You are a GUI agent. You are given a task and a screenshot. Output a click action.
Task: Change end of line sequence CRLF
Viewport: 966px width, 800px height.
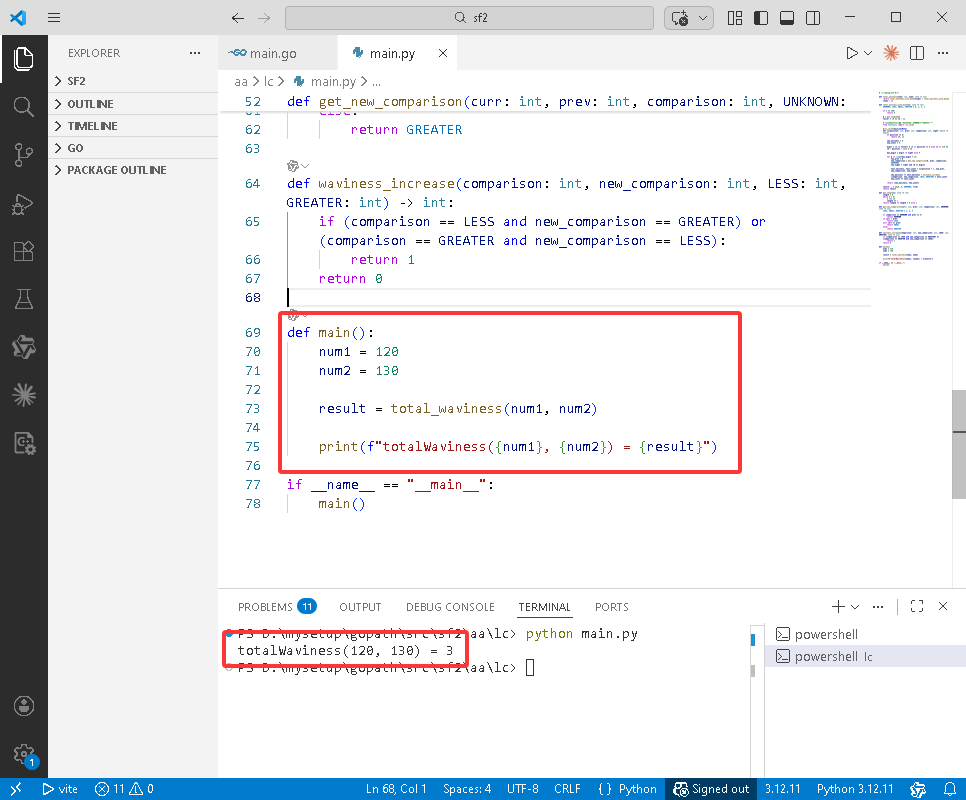coord(567,789)
